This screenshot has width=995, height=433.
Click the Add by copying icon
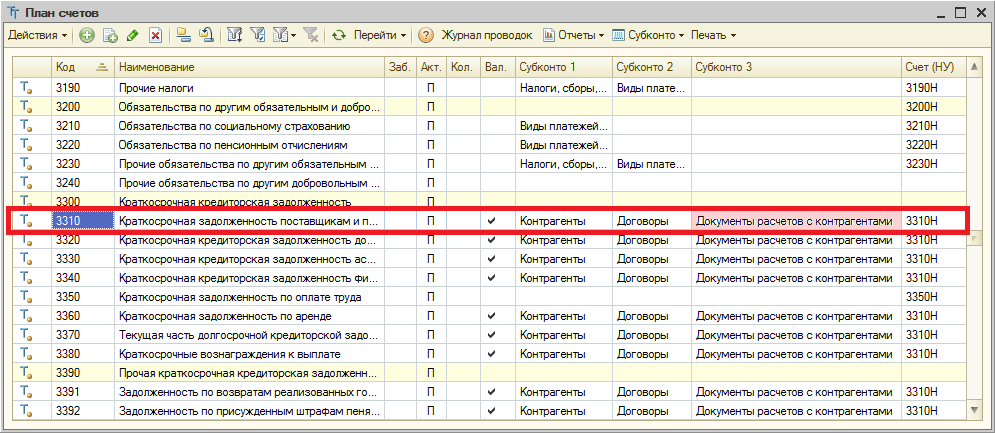(x=110, y=35)
